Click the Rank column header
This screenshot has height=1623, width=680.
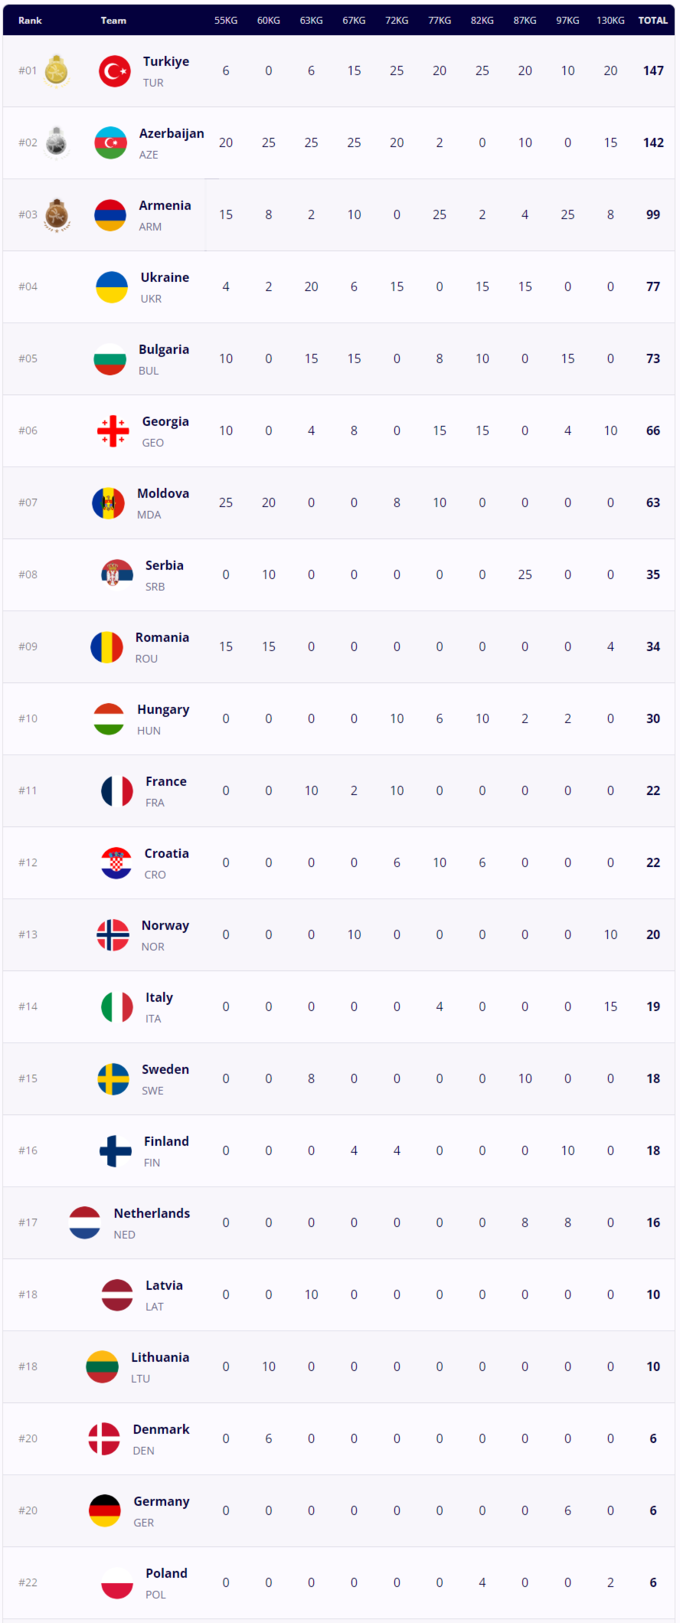click(x=30, y=20)
